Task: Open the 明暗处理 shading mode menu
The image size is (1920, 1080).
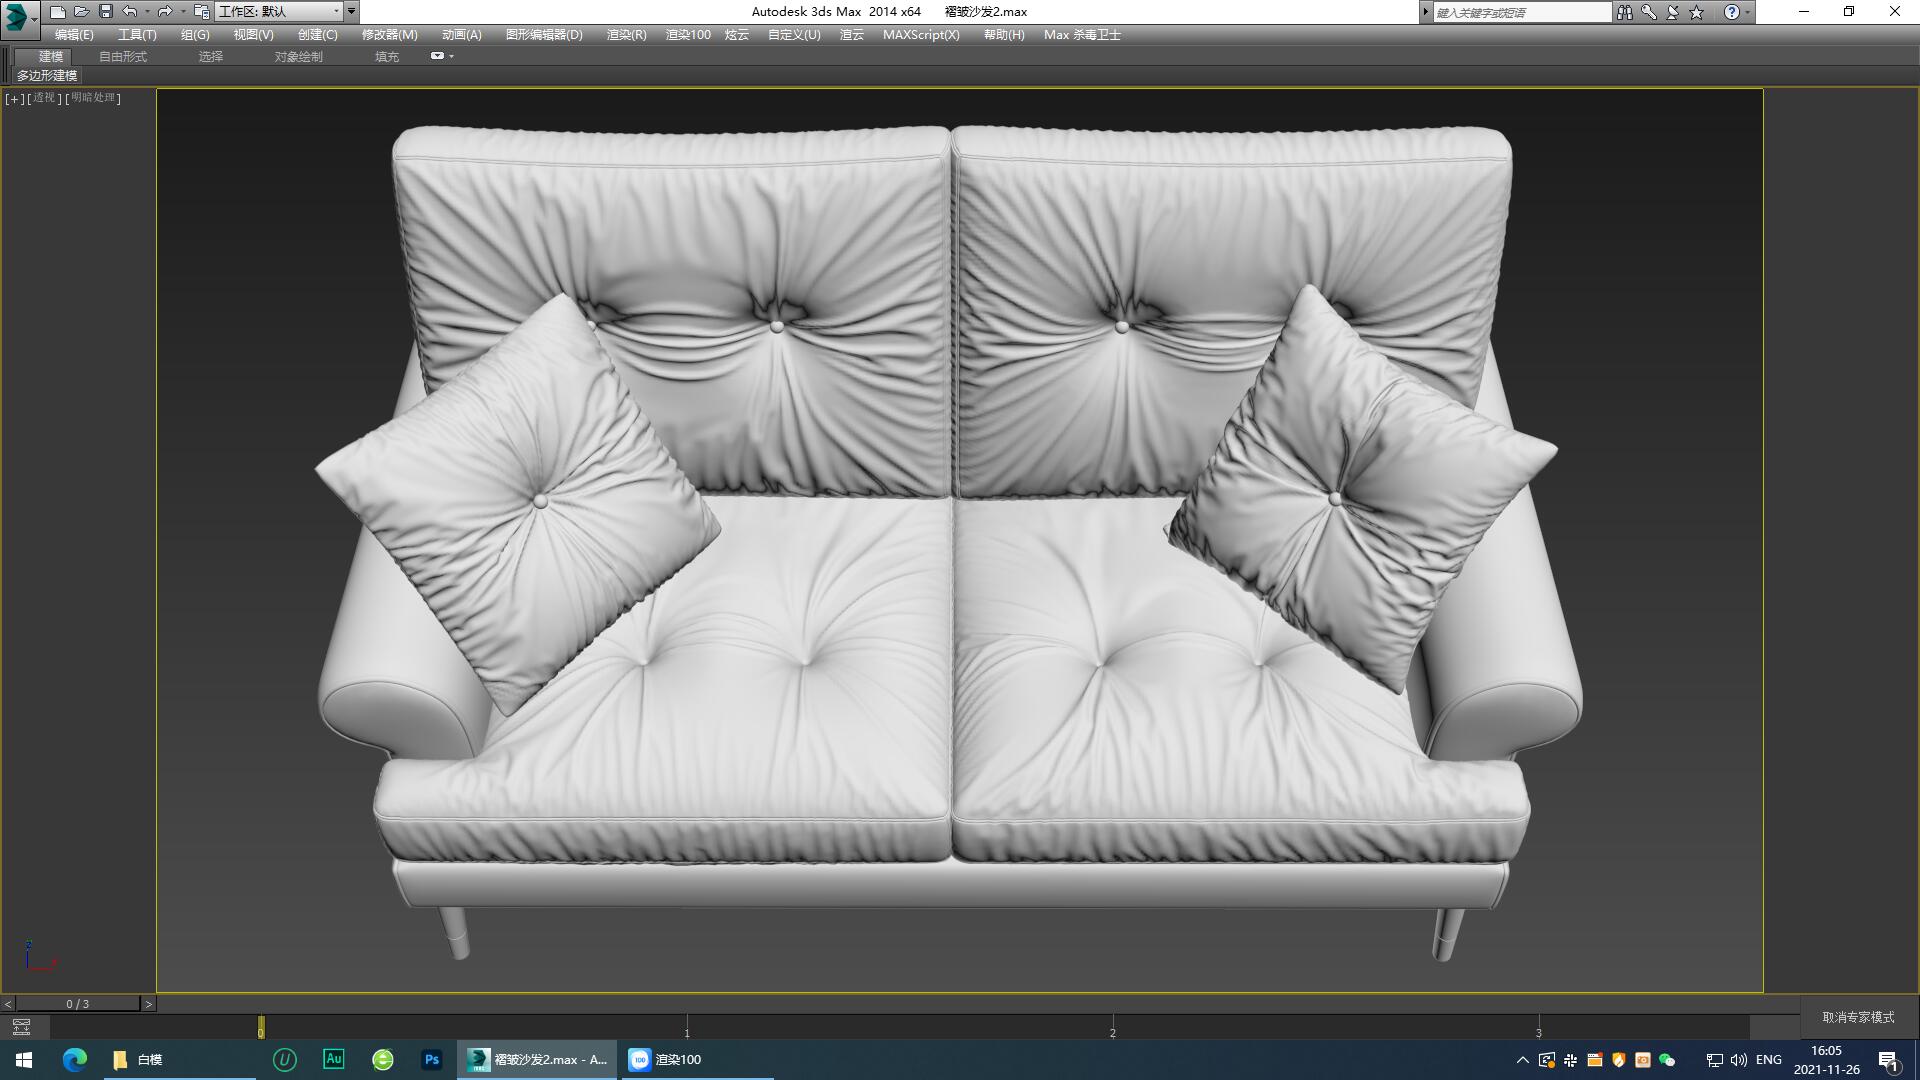Action: [x=95, y=99]
